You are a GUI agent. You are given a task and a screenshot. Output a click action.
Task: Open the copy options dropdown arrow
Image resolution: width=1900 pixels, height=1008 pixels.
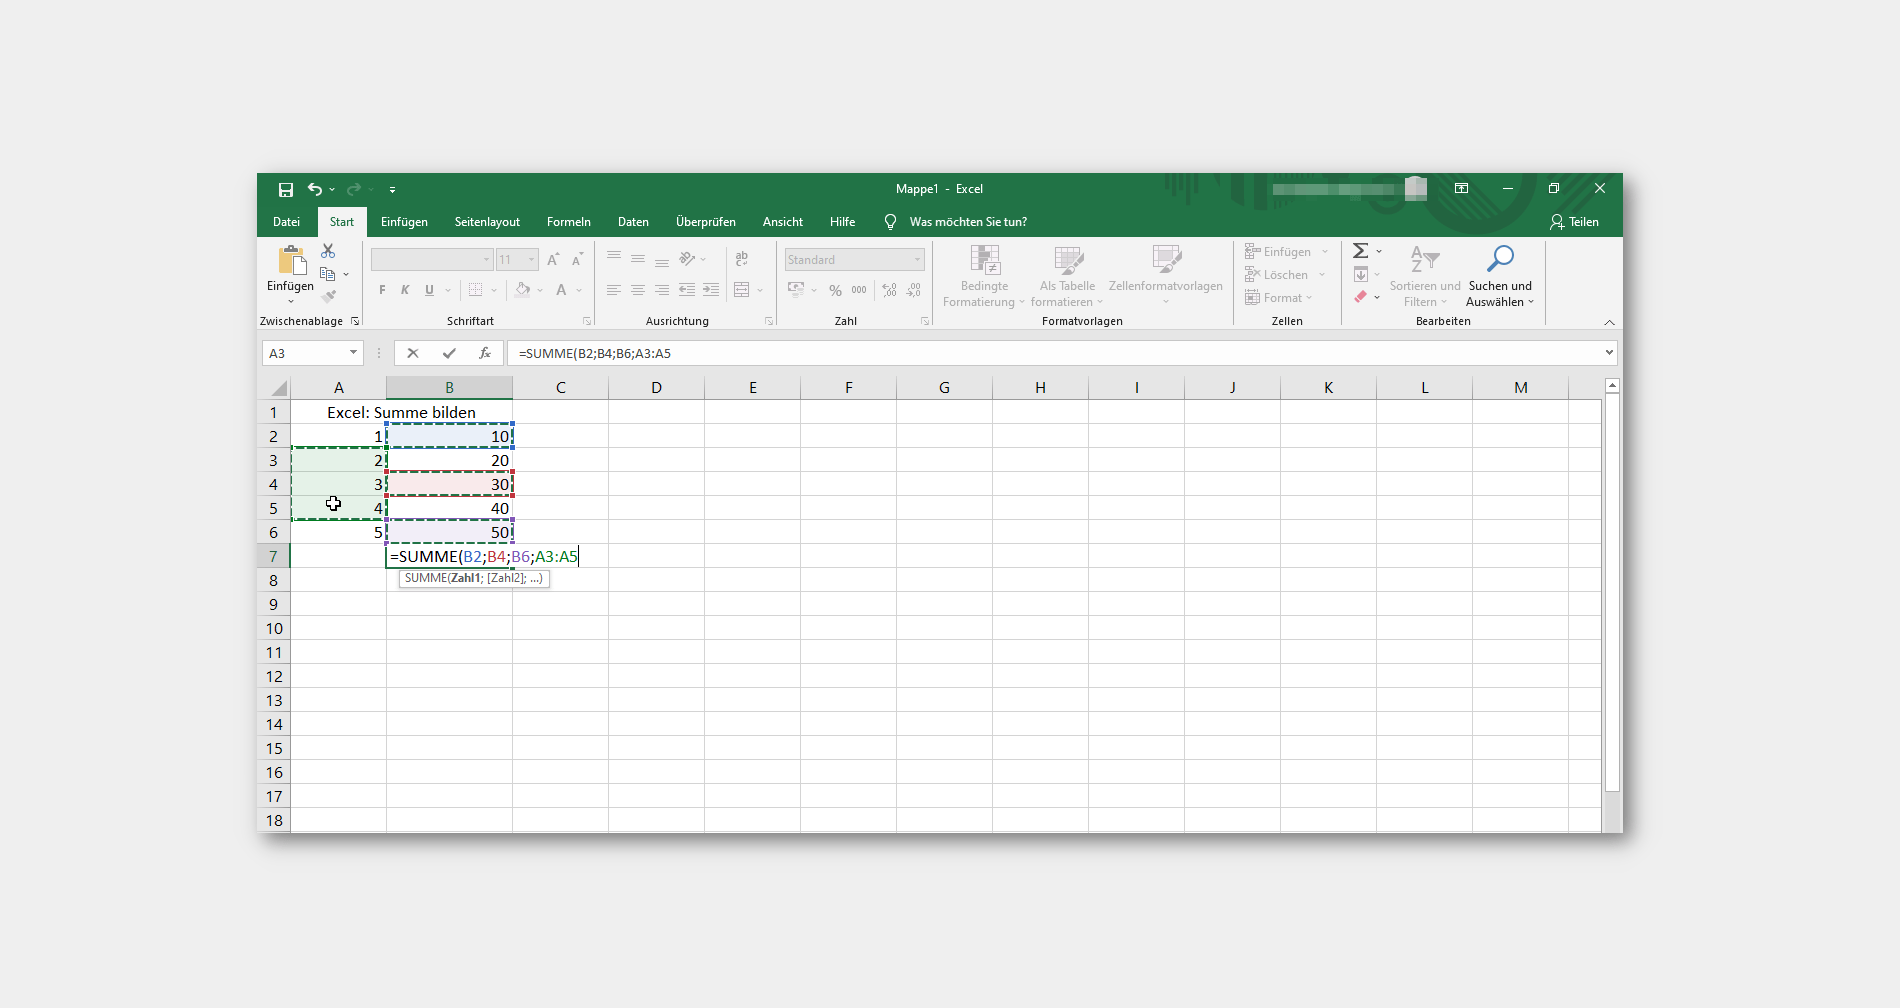coord(346,274)
